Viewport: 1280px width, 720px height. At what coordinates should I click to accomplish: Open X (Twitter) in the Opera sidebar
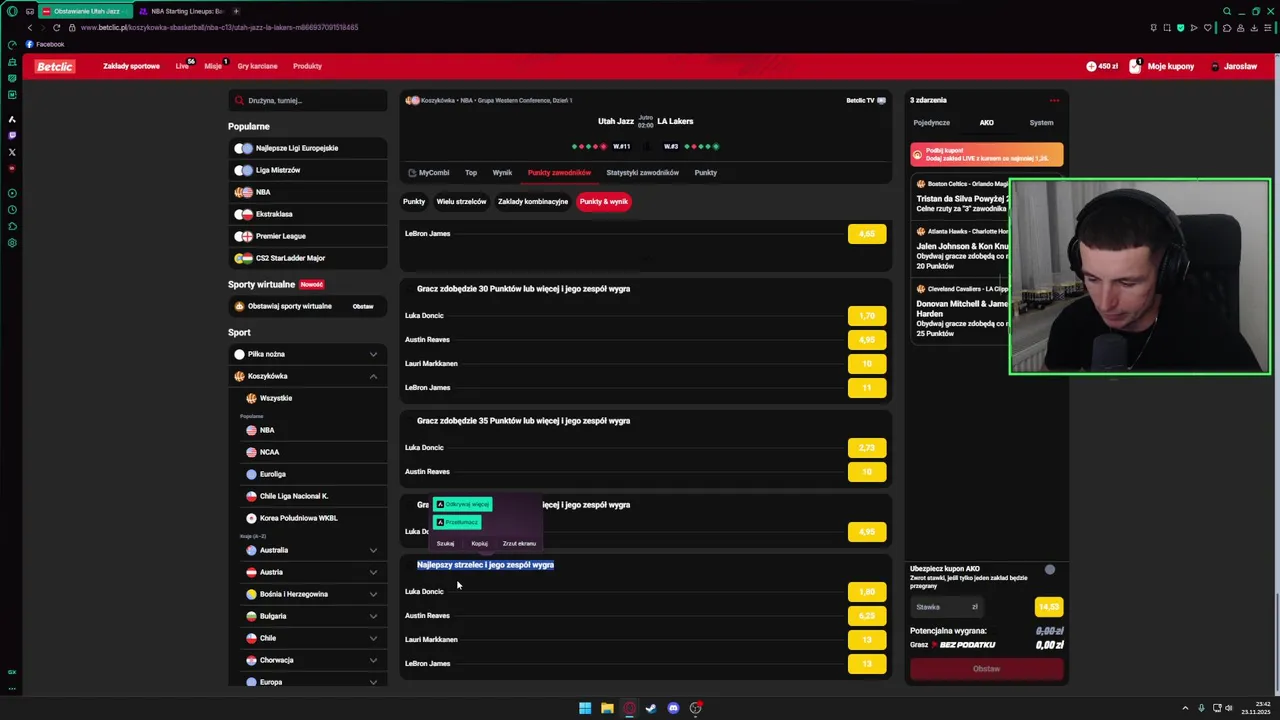pyautogui.click(x=12, y=152)
